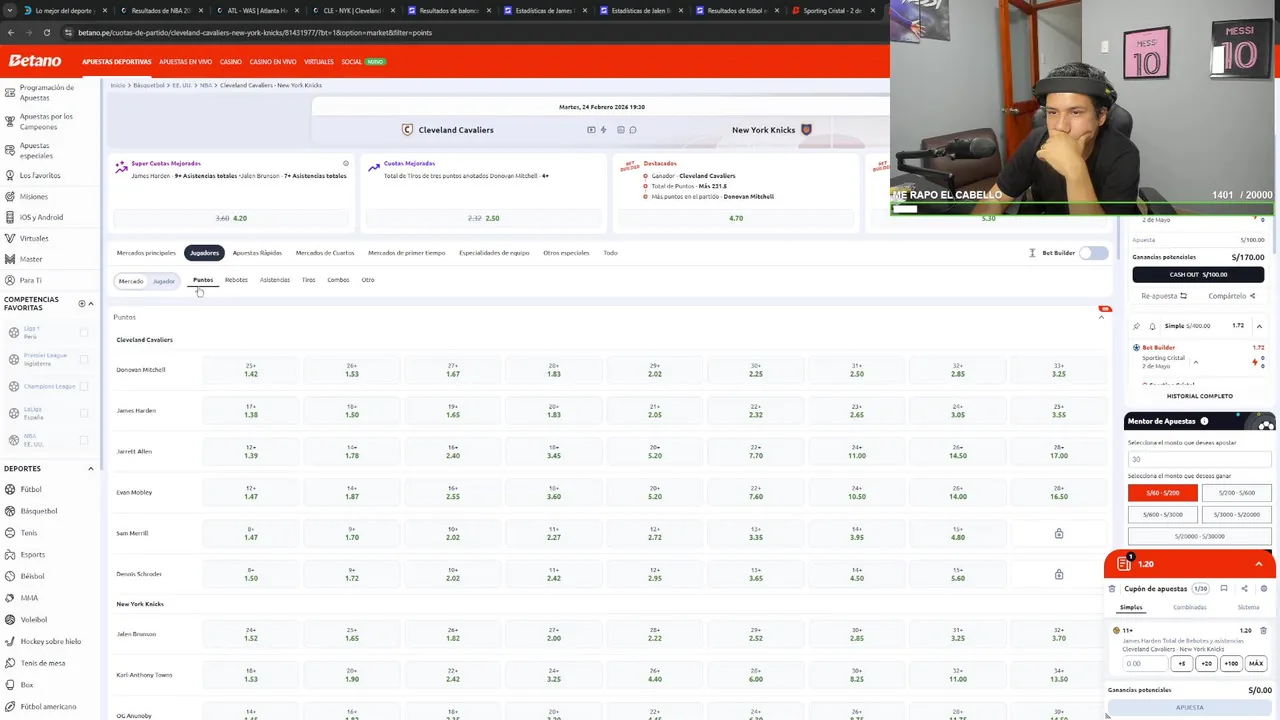Click the MÁX stake button
This screenshot has width=1280, height=720.
(1256, 663)
